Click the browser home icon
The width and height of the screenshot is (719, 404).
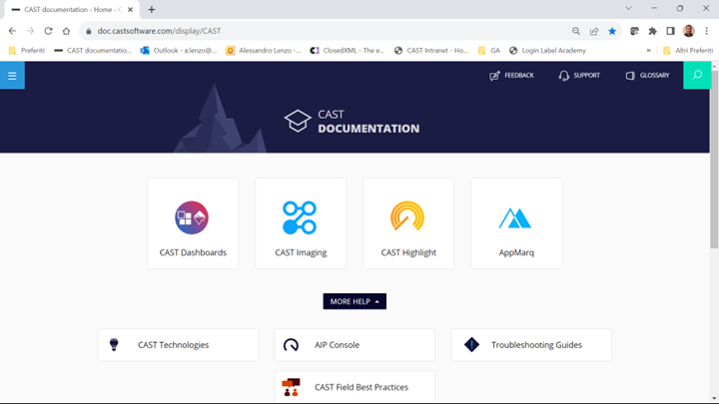[66, 31]
